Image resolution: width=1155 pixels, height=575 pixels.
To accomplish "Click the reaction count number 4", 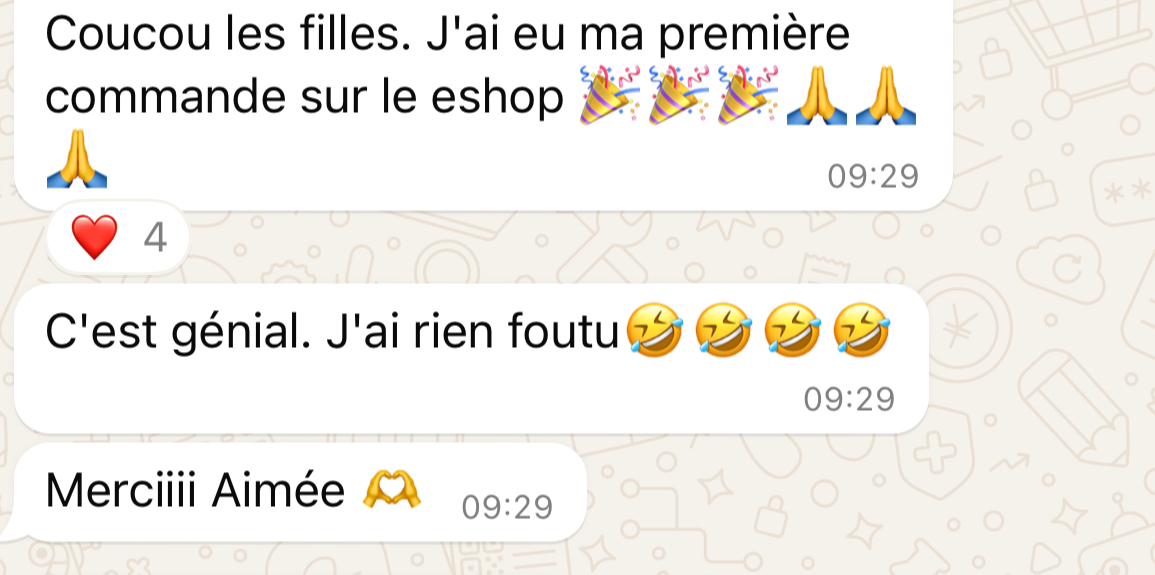I will click(x=155, y=238).
